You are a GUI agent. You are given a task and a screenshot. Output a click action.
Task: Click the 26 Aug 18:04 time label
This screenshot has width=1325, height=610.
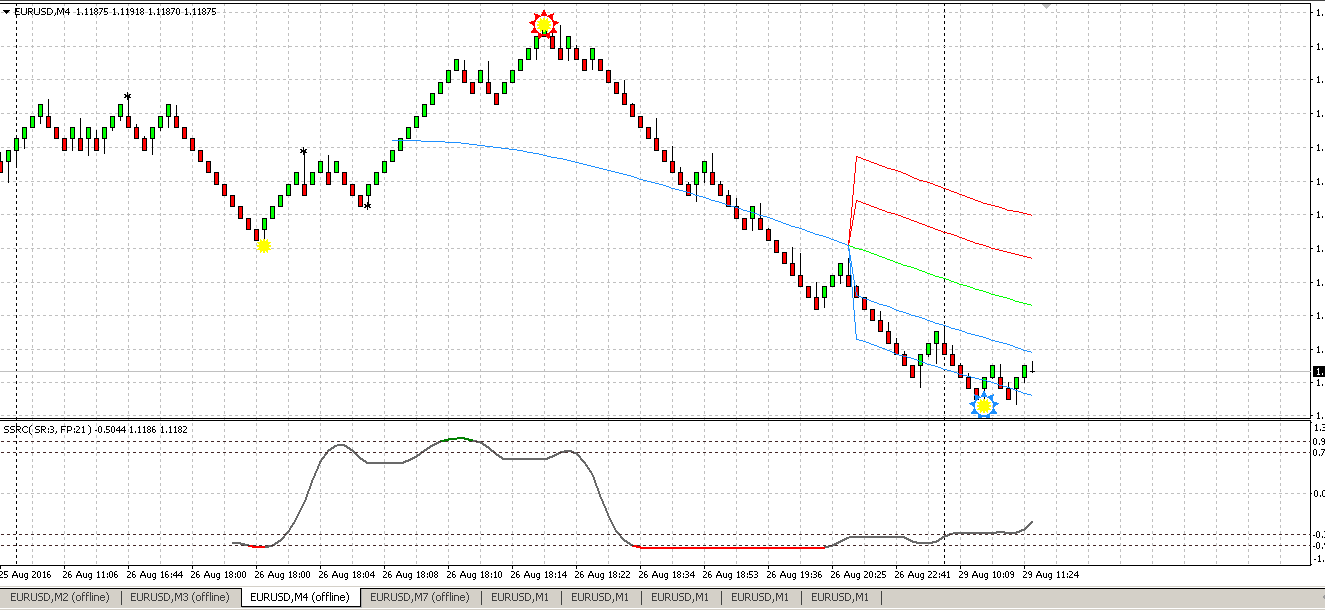click(348, 575)
